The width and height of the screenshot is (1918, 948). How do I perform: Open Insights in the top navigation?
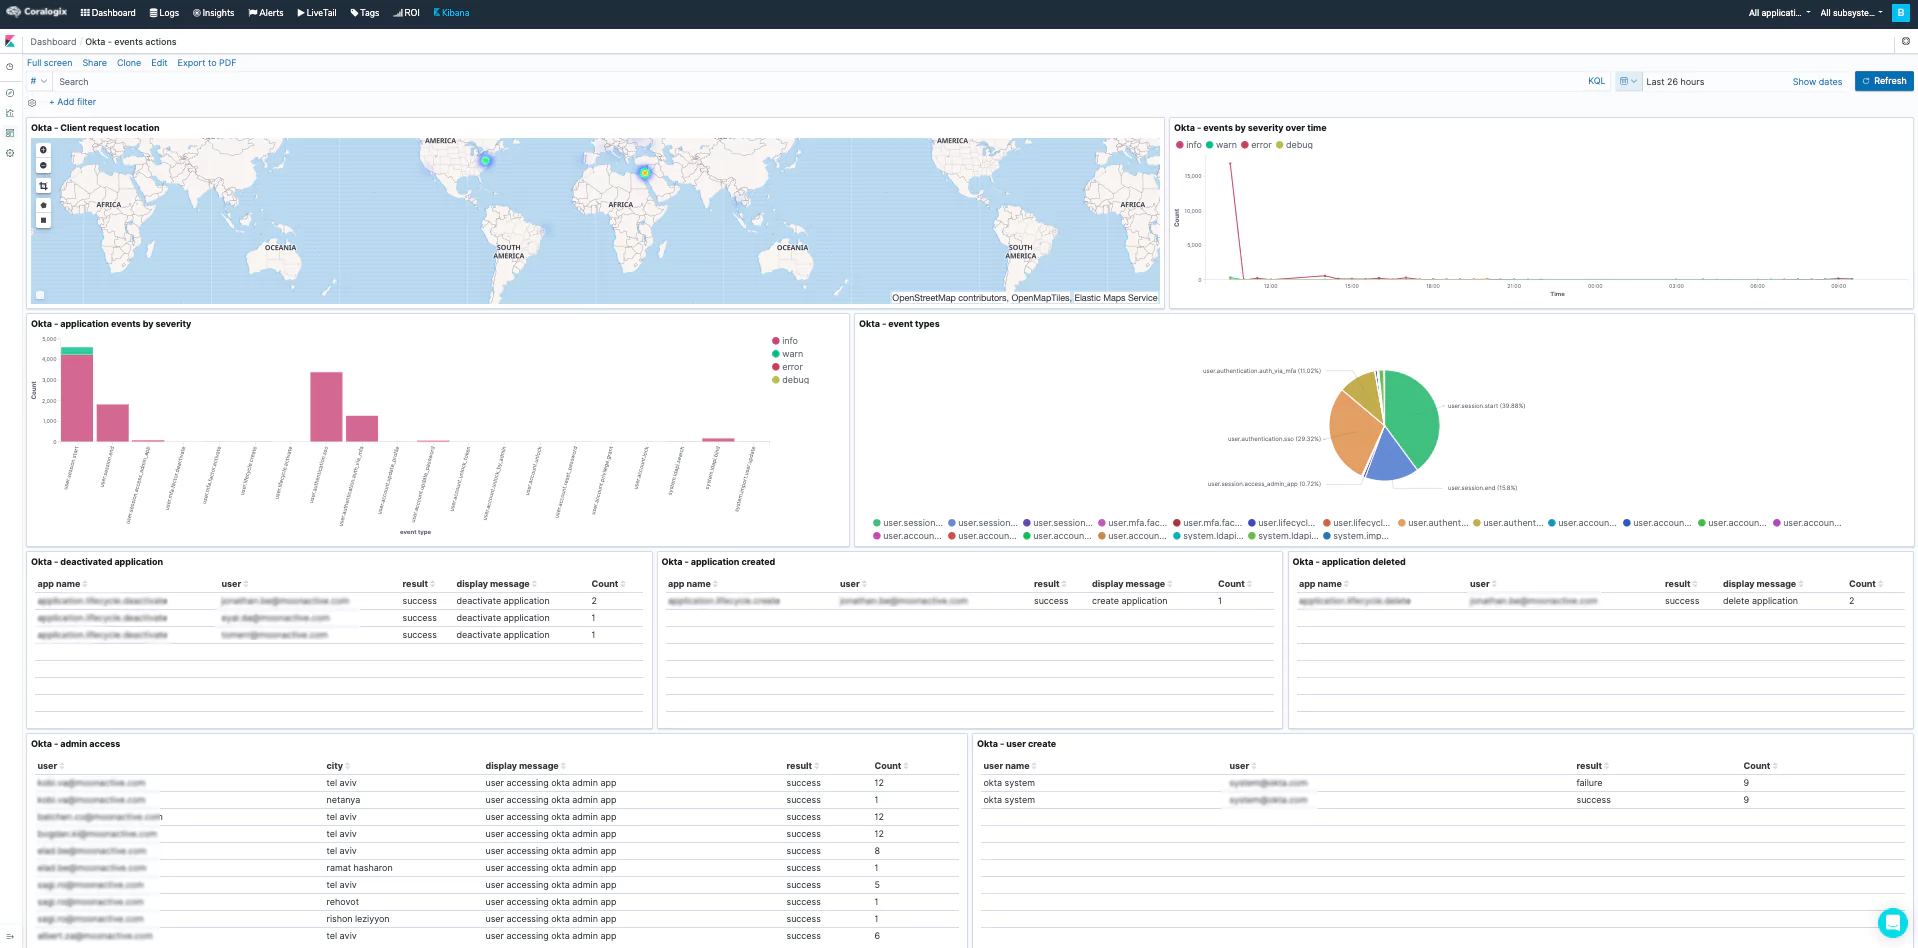coord(213,13)
